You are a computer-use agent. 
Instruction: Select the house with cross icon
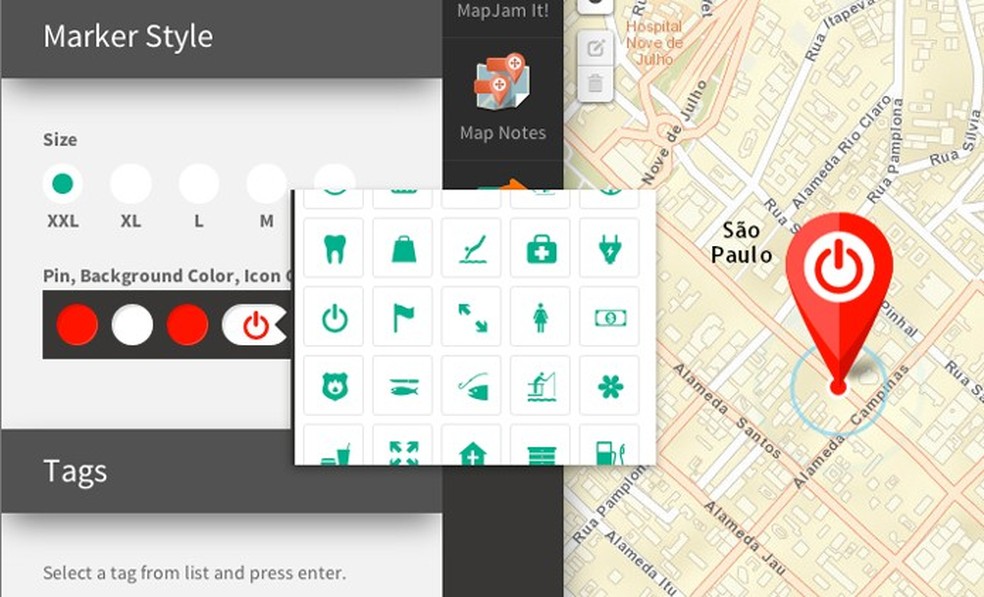point(472,446)
